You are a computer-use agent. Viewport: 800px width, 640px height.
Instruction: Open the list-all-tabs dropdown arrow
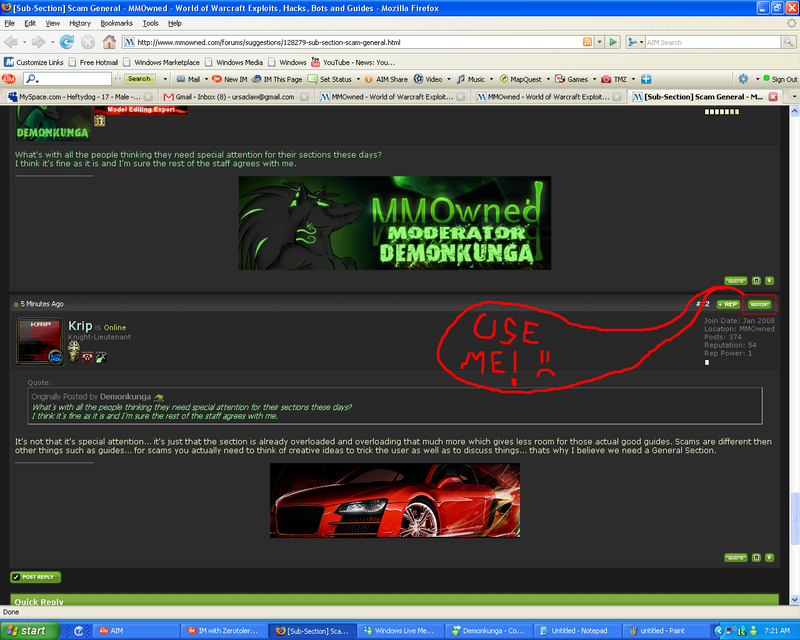tap(793, 96)
